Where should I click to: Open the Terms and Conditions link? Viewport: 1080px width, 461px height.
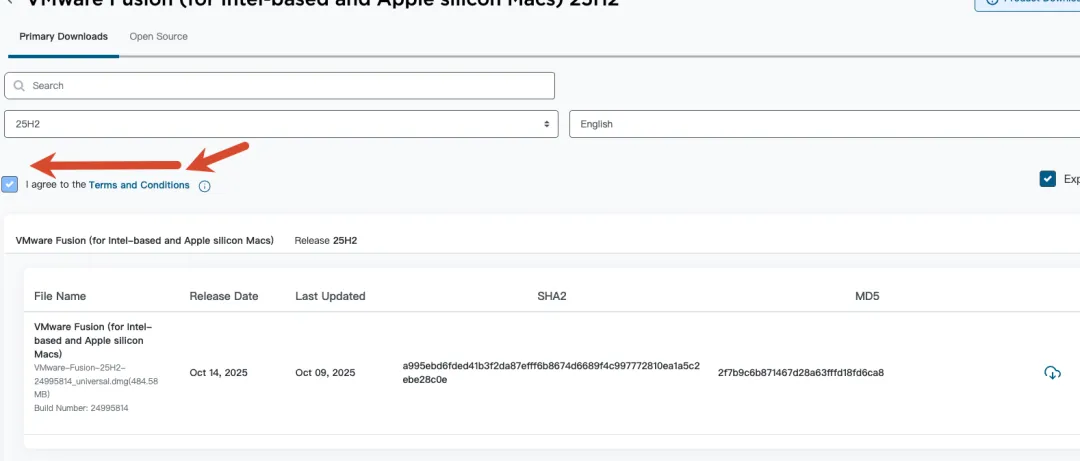coord(139,185)
